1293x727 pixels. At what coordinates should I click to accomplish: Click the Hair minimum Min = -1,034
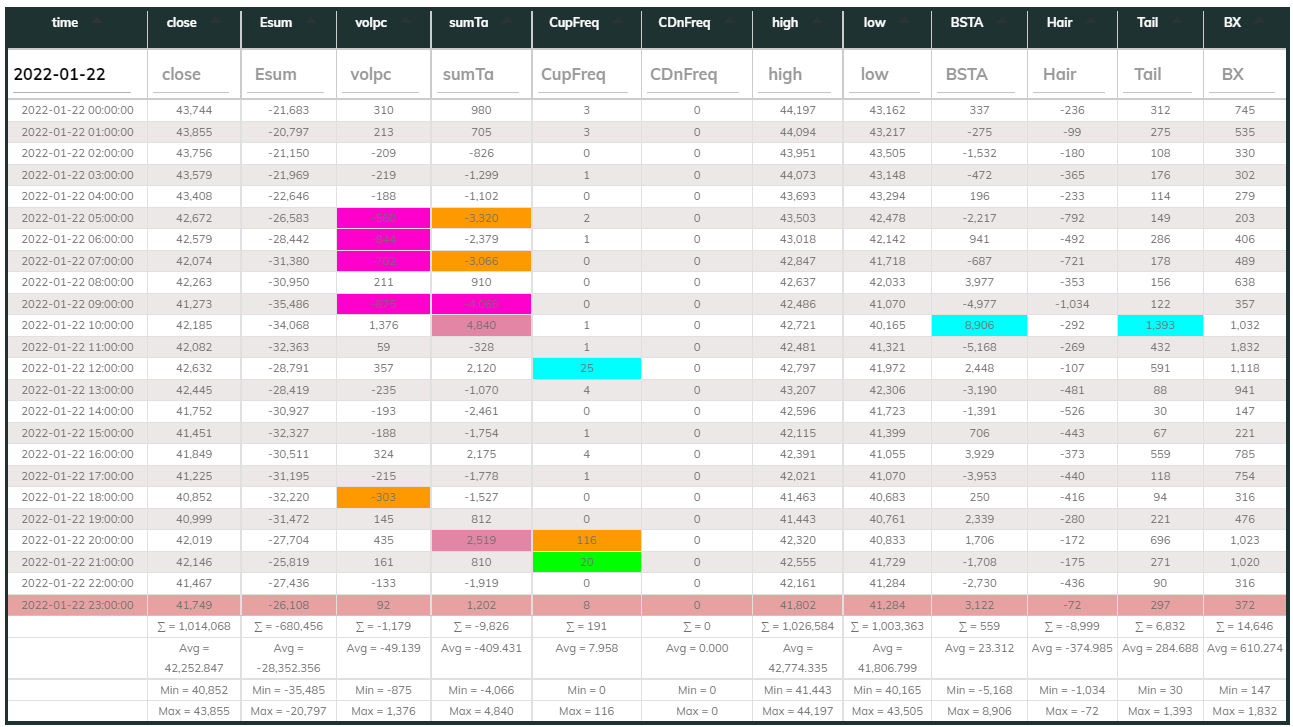1072,690
